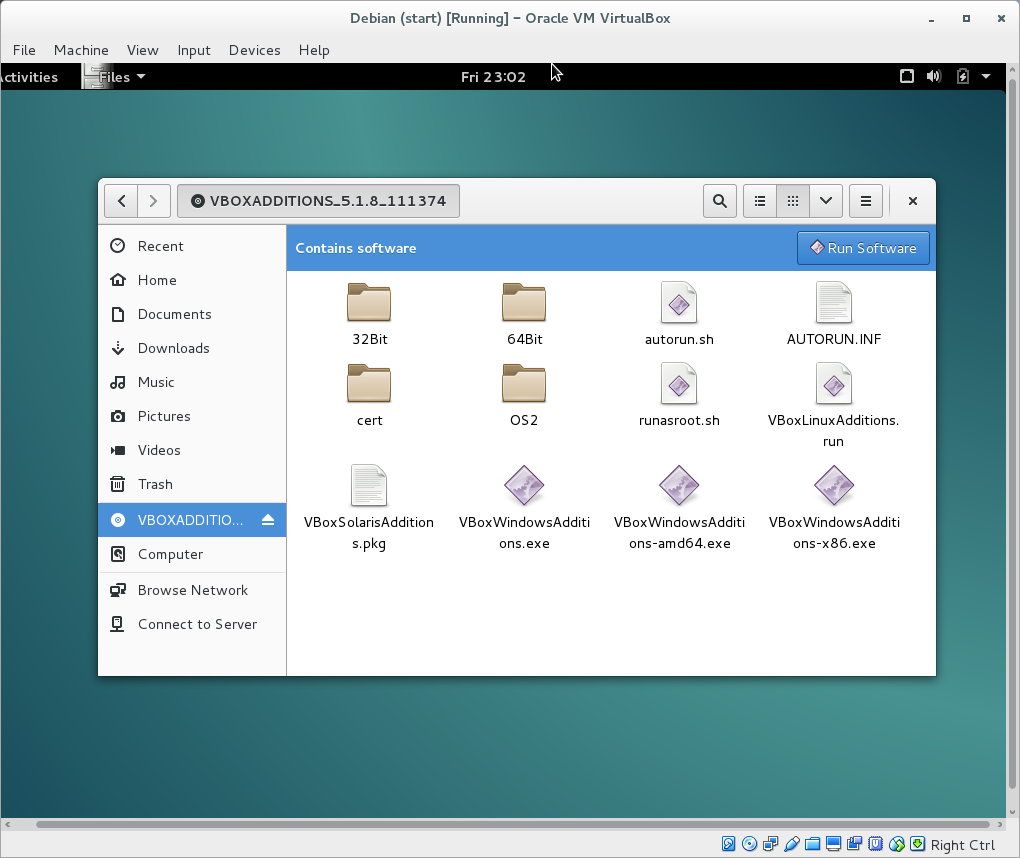This screenshot has width=1020, height=858.
Task: Open the VirtualBox View menu
Action: click(142, 50)
